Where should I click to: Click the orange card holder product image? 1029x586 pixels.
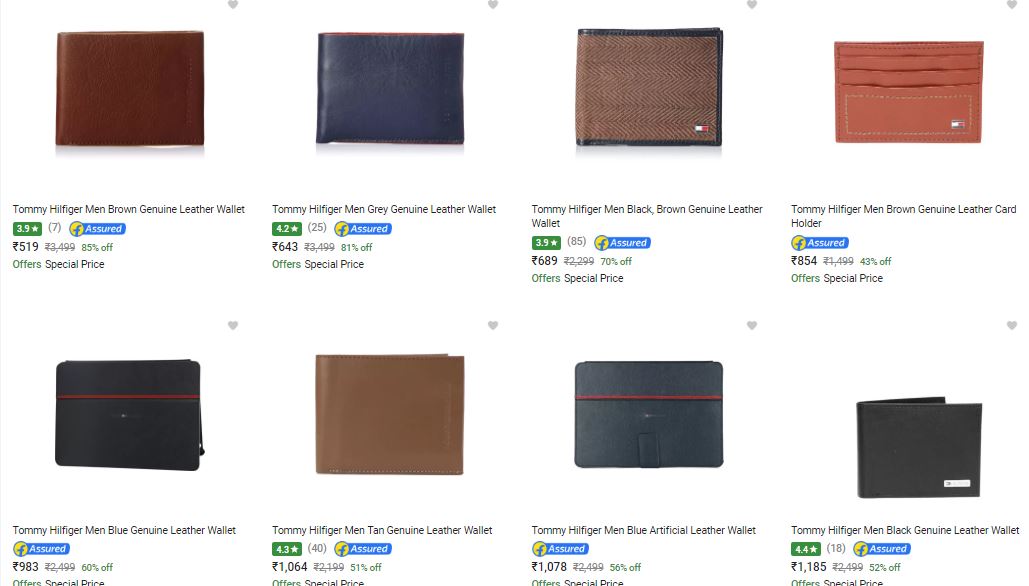(x=909, y=93)
